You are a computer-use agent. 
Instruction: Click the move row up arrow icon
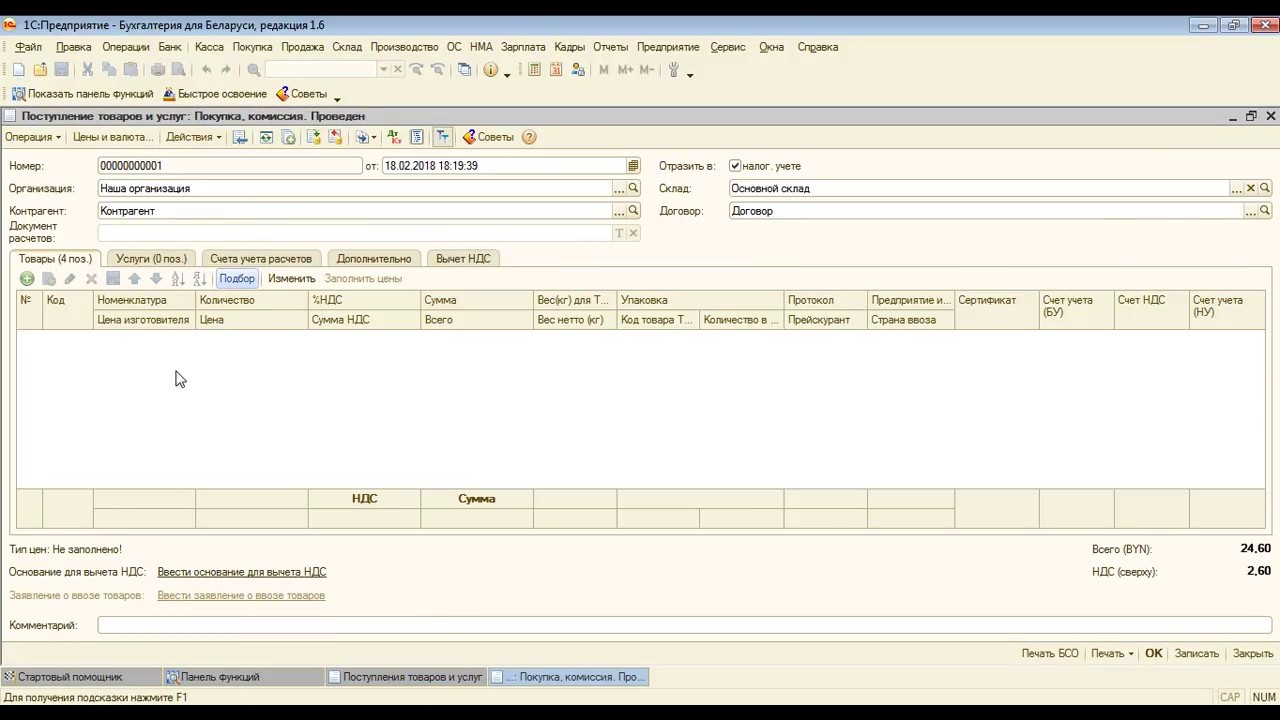click(x=135, y=279)
